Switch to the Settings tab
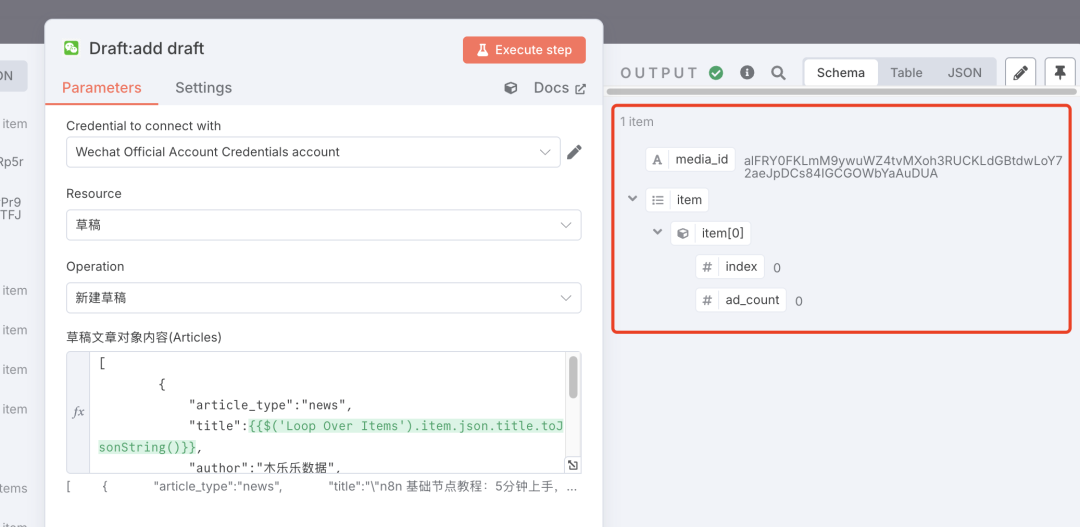1080x527 pixels. (x=203, y=87)
